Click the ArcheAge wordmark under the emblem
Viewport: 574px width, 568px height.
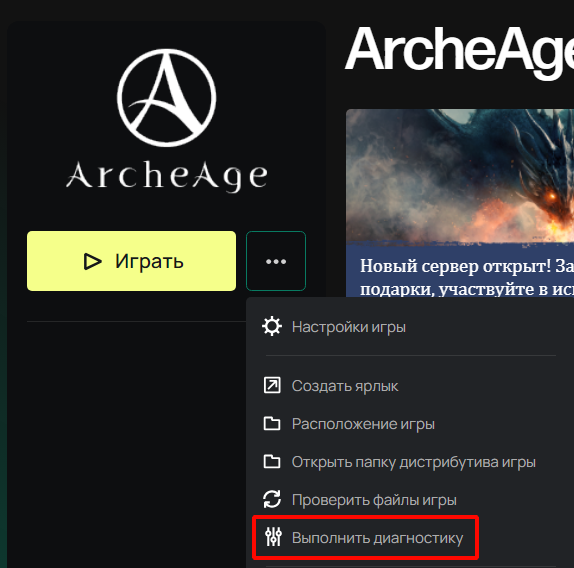point(167,176)
